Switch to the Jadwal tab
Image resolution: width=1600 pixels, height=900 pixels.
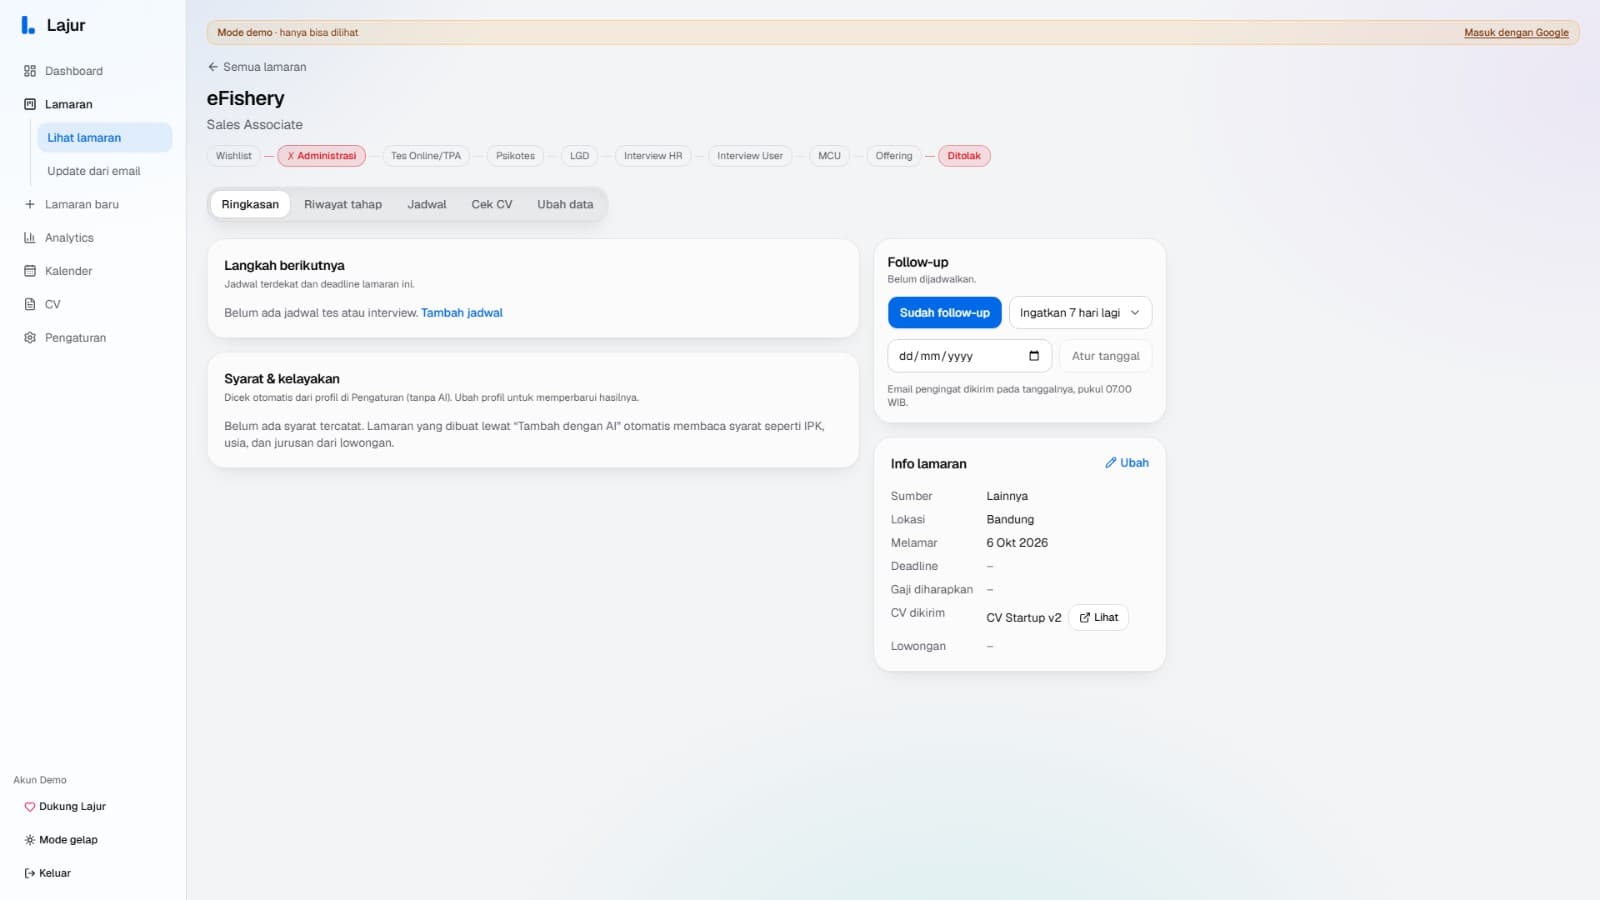pyautogui.click(x=427, y=205)
